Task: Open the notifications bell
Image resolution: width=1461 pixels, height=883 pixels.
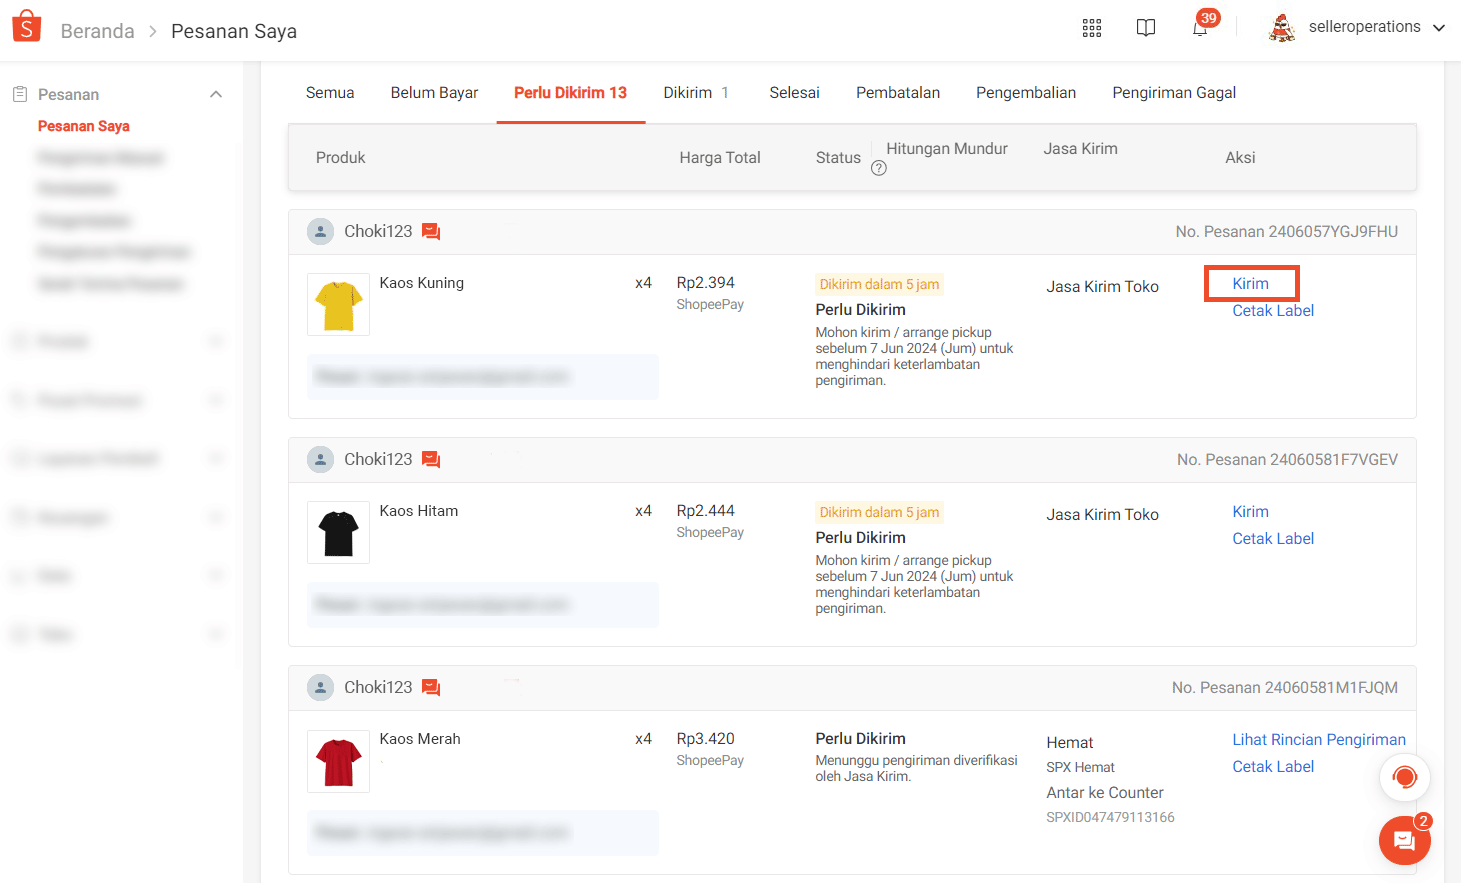Action: (1200, 28)
